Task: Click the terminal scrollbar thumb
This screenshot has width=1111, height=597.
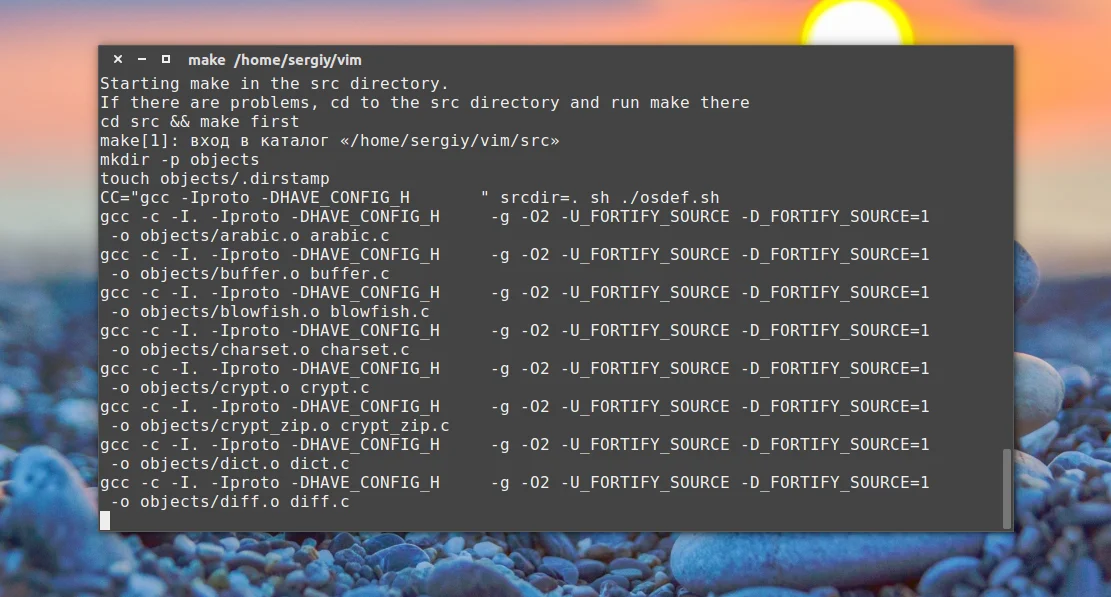Action: [x=1007, y=489]
